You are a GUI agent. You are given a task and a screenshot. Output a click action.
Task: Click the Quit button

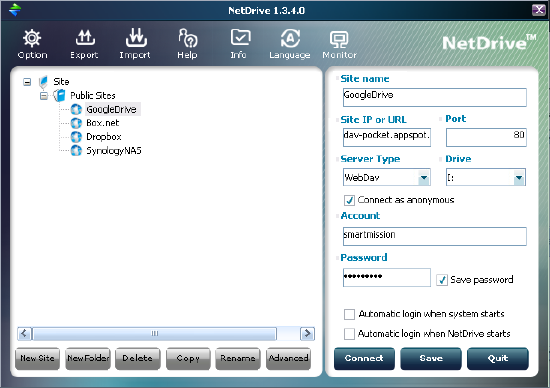pos(498,359)
